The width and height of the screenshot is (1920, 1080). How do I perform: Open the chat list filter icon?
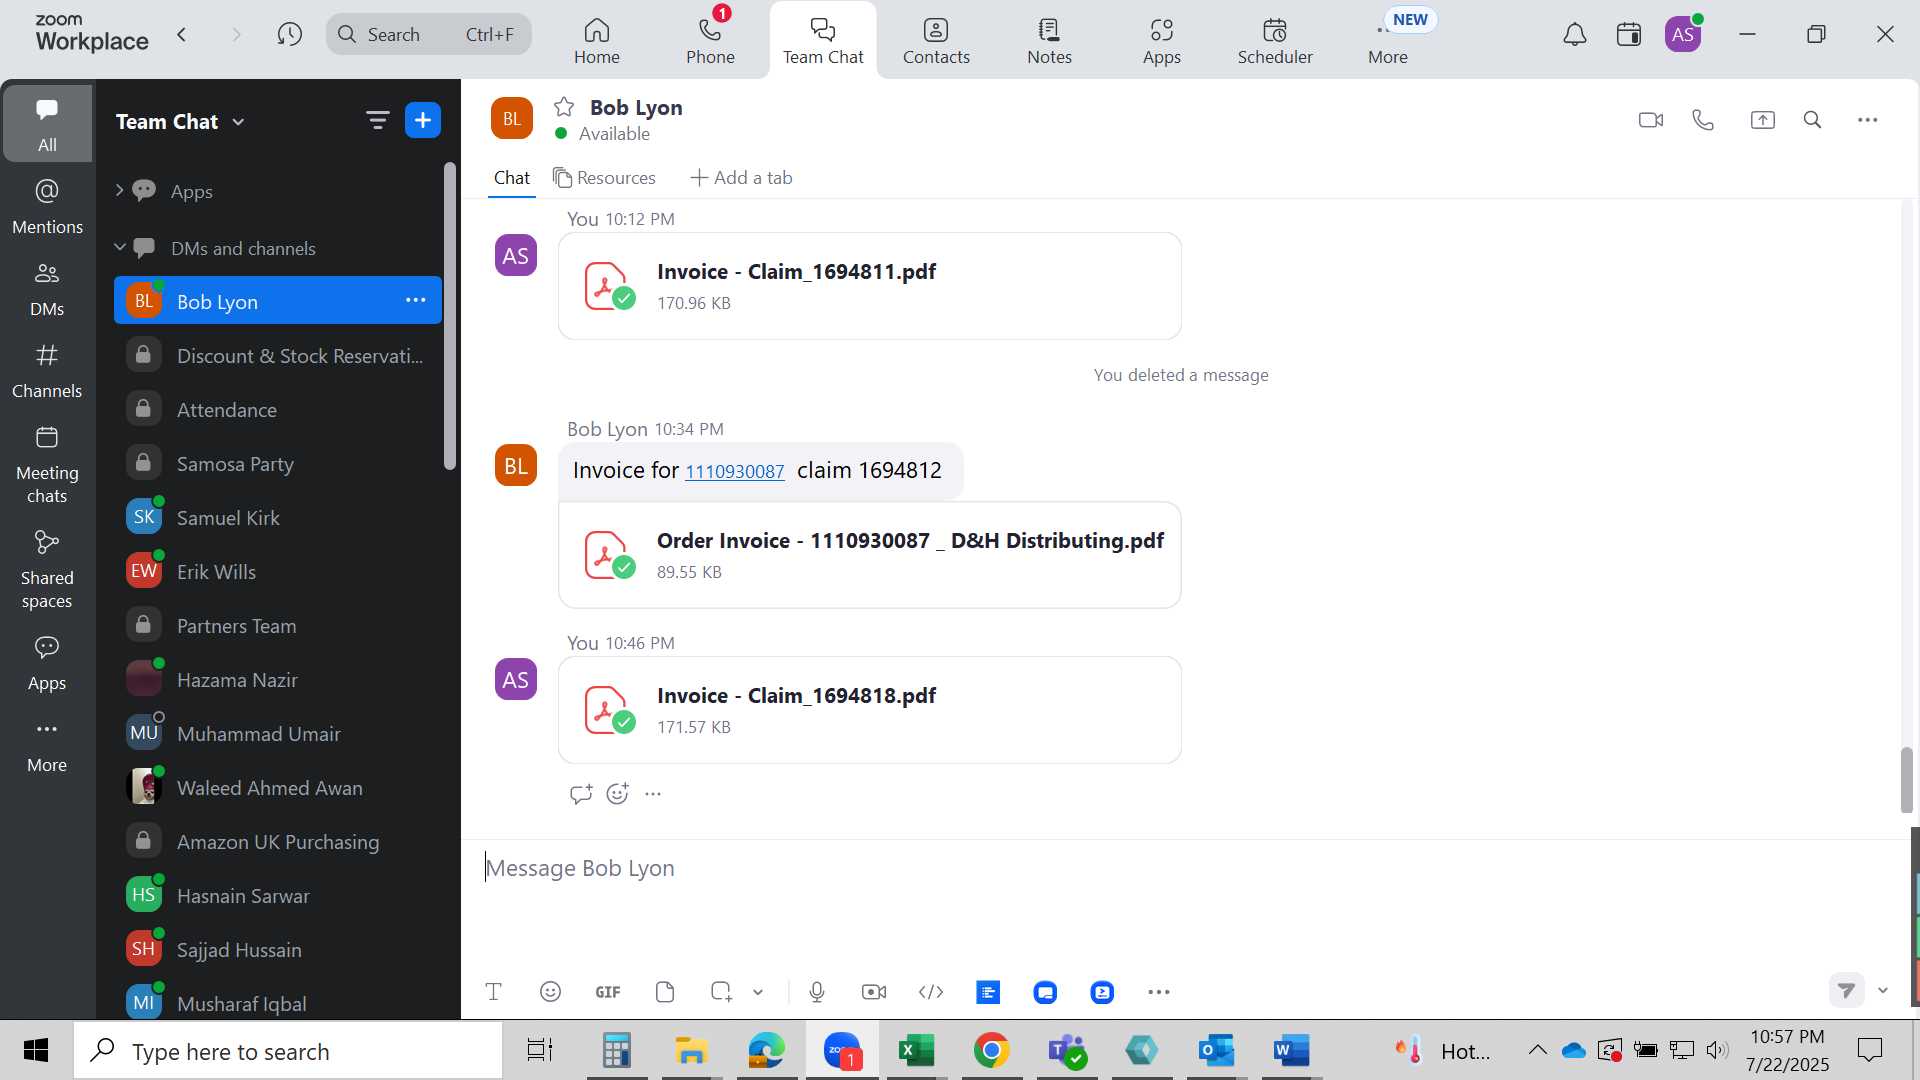point(377,121)
